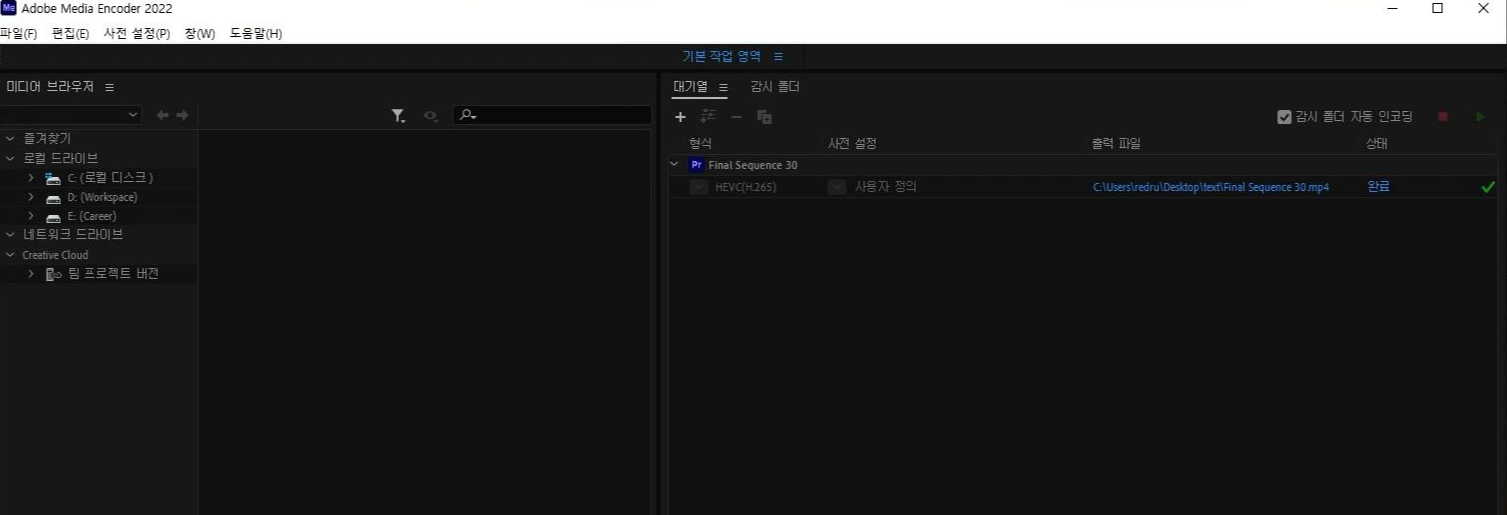Collapse the 즐겨찾기 section

10,139
